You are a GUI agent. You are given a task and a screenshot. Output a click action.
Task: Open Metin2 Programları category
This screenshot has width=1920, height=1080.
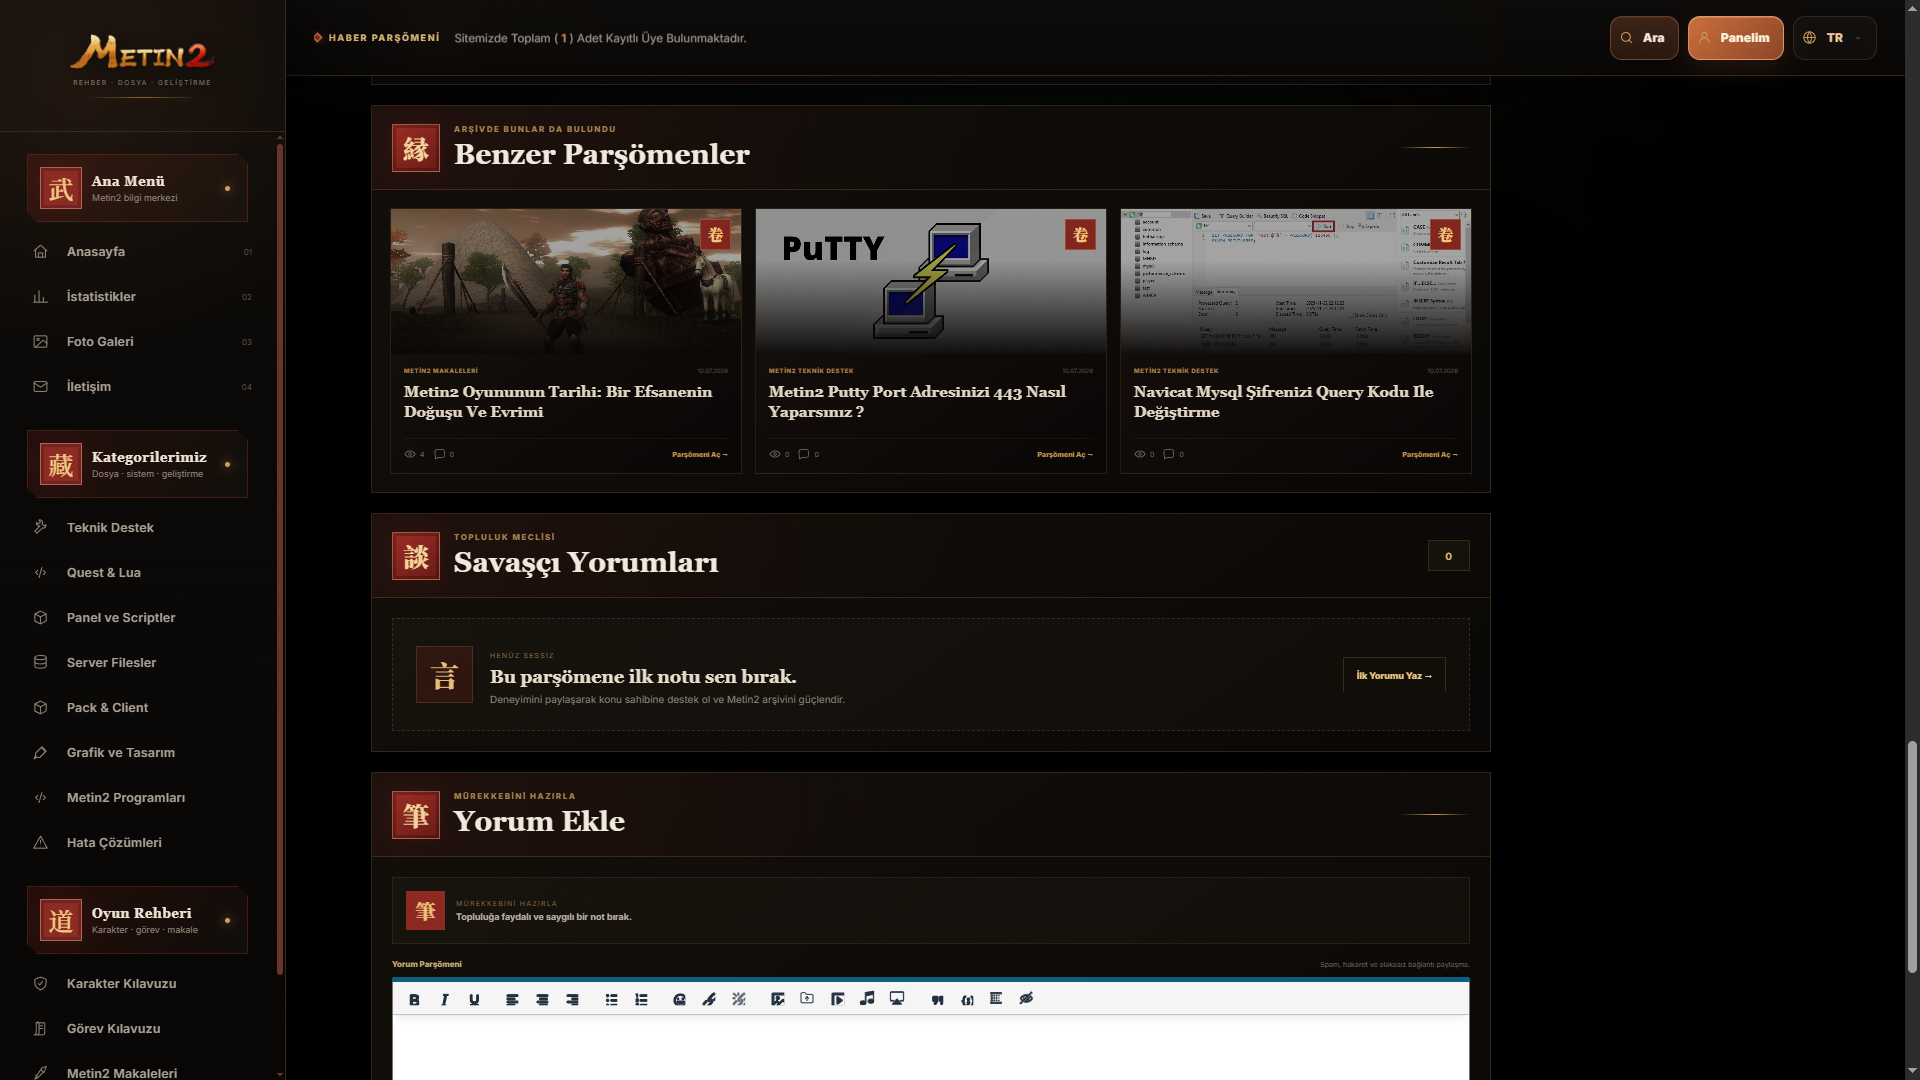142,798
